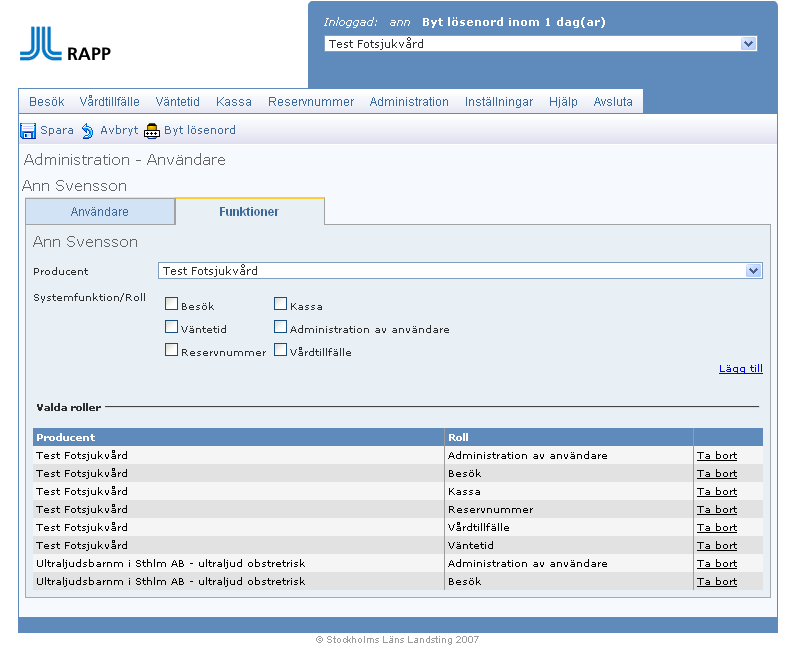Click the Avbryt undo arrow icon
801x652 pixels.
click(88, 131)
